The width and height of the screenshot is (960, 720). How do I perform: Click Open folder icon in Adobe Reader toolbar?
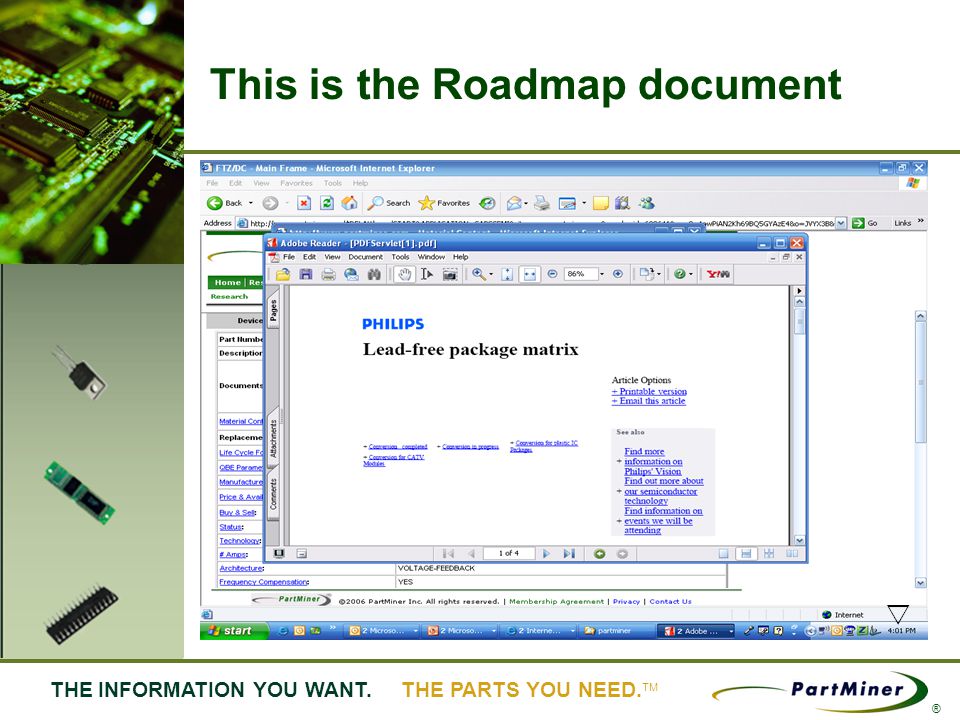pyautogui.click(x=282, y=274)
